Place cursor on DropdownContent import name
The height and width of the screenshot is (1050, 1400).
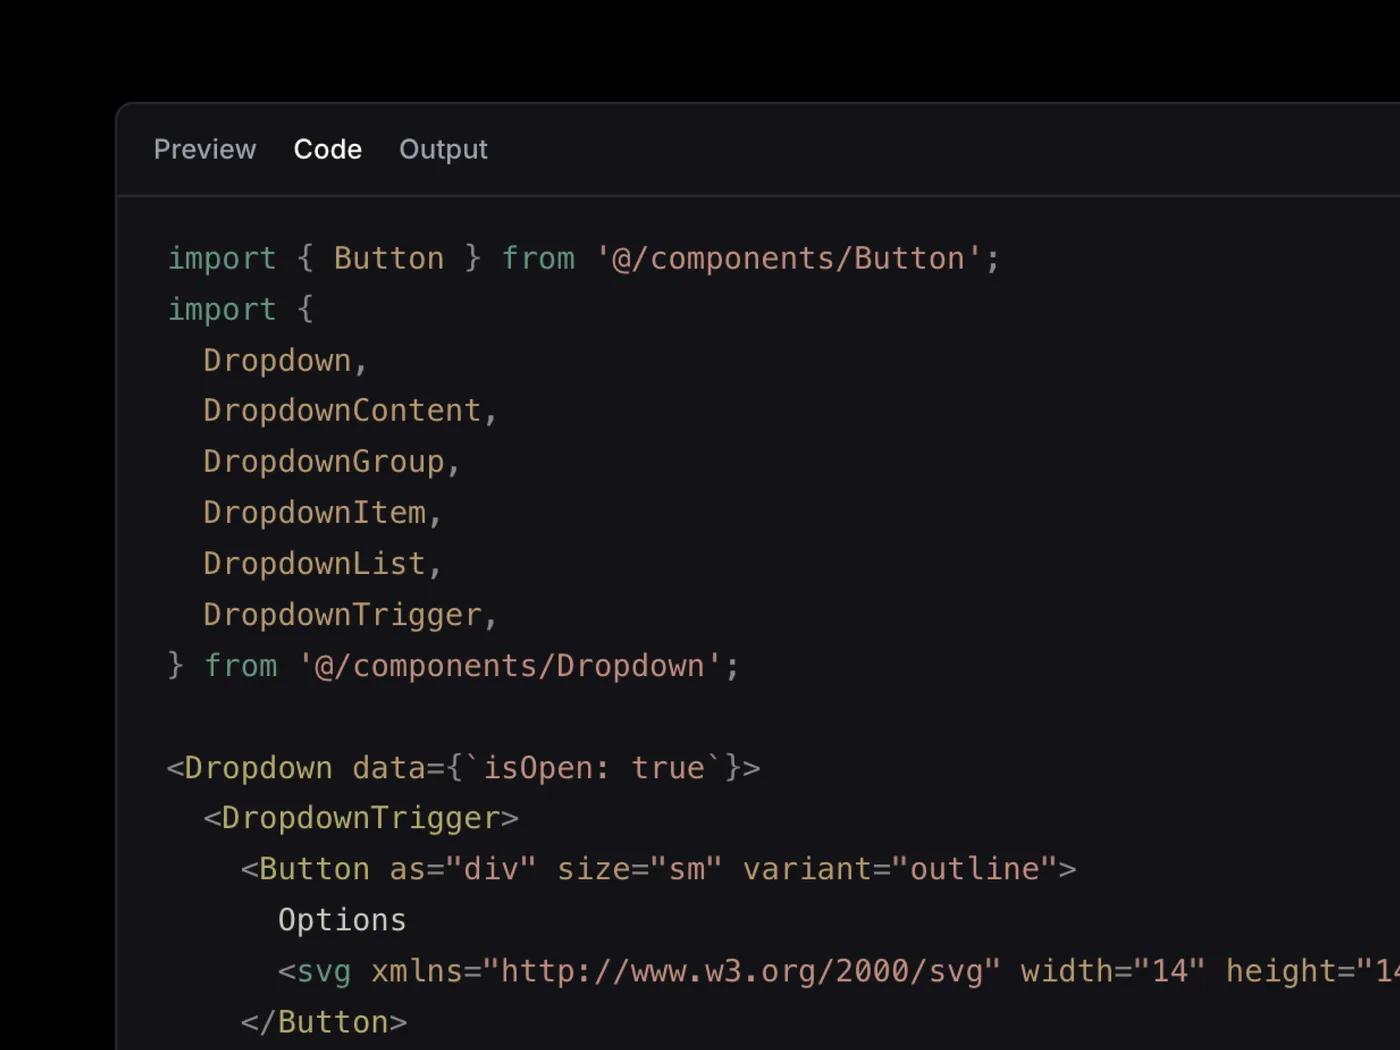click(342, 411)
